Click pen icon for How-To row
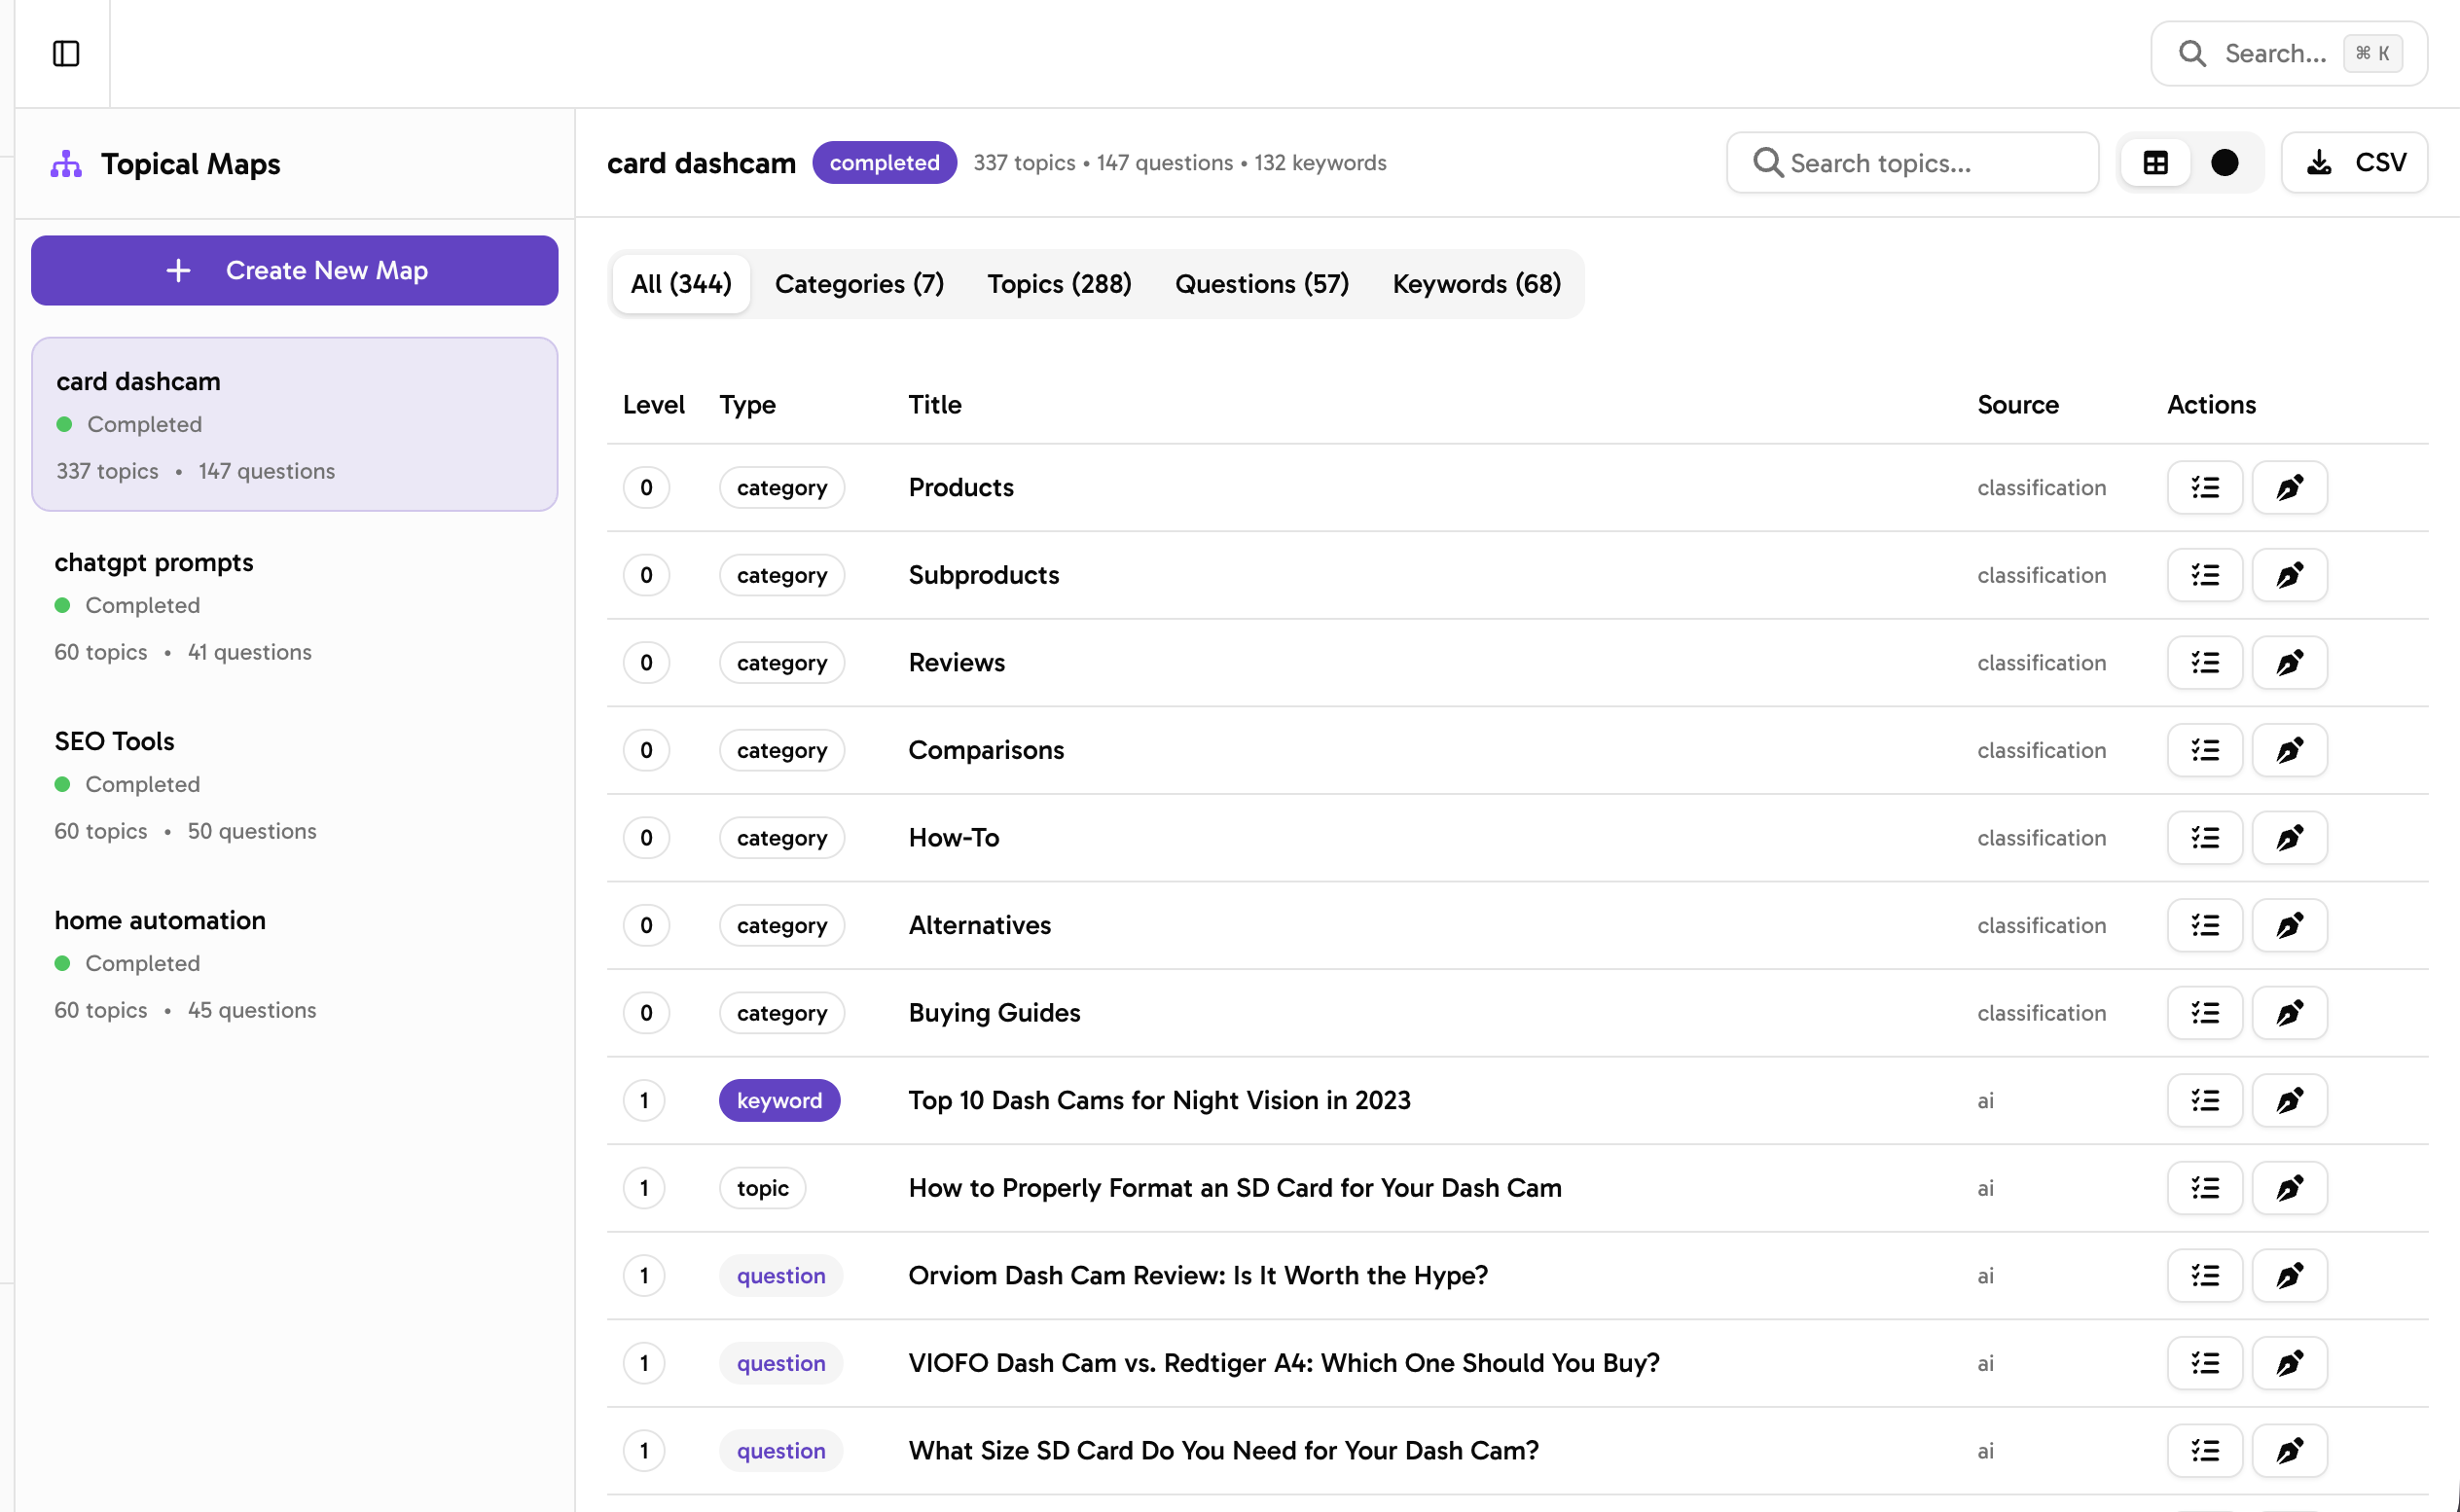Screen dimensions: 2460x1512 pyautogui.click(x=2289, y=838)
